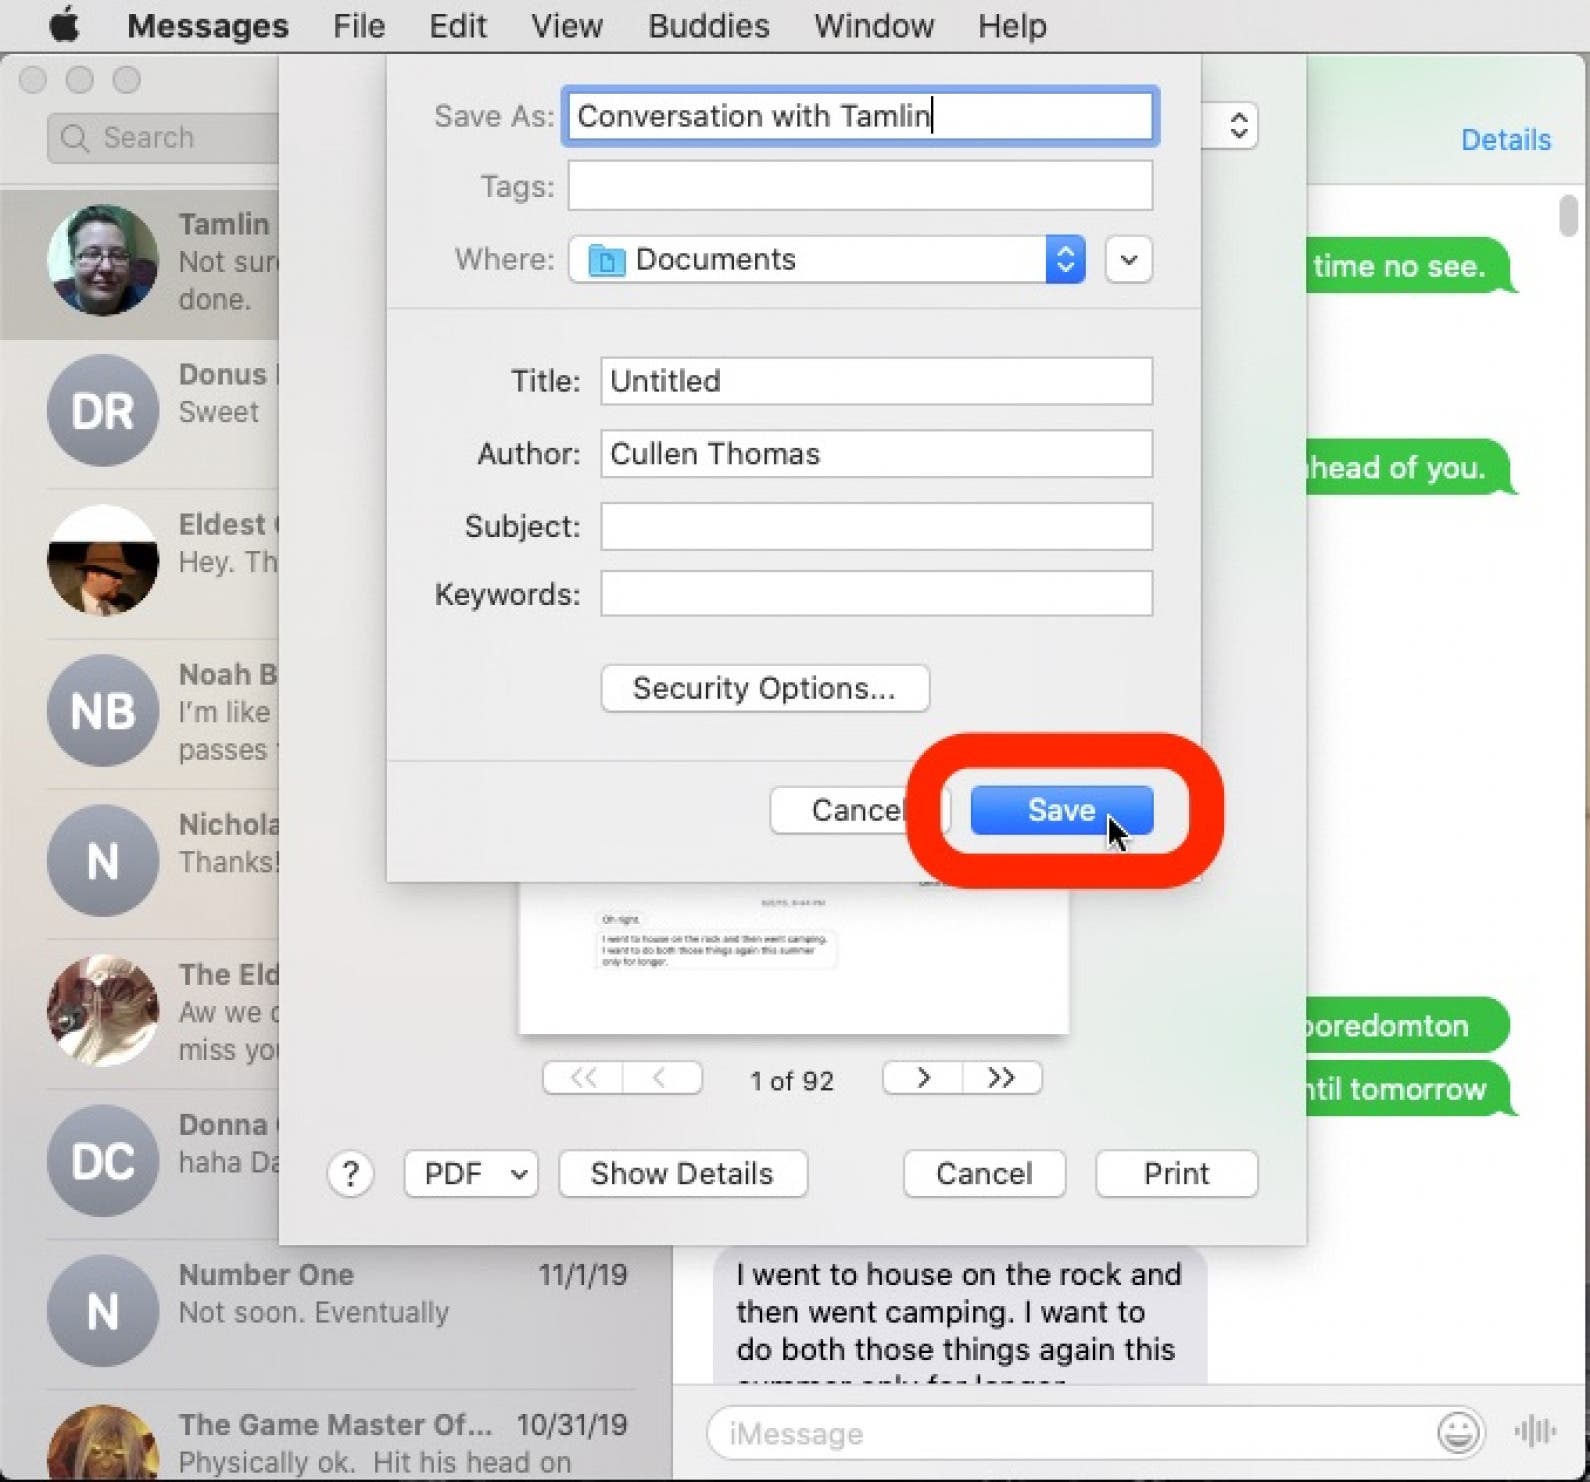This screenshot has width=1590, height=1482.
Task: Click the conversation scrollbar
Action: click(1568, 217)
